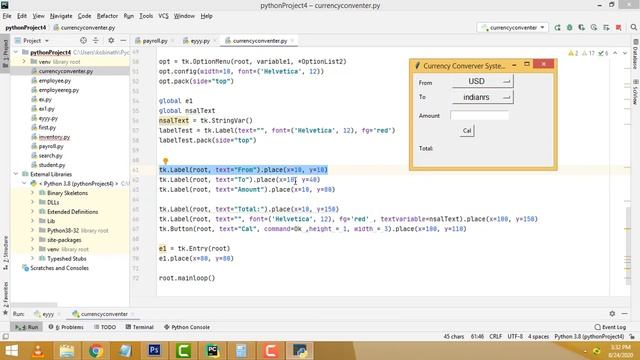Screen dimensions: 640x360
Task: Open employee.py in the project tree
Action: point(55,80)
